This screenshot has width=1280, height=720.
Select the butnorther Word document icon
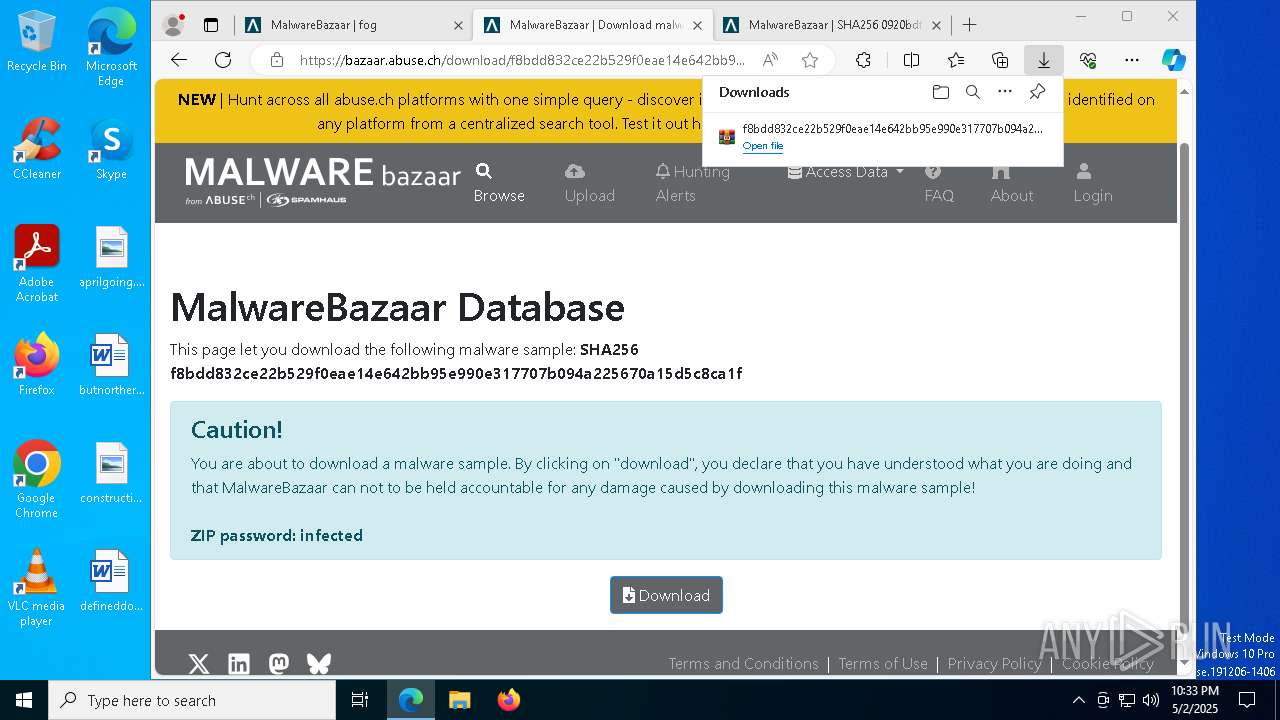coord(111,366)
